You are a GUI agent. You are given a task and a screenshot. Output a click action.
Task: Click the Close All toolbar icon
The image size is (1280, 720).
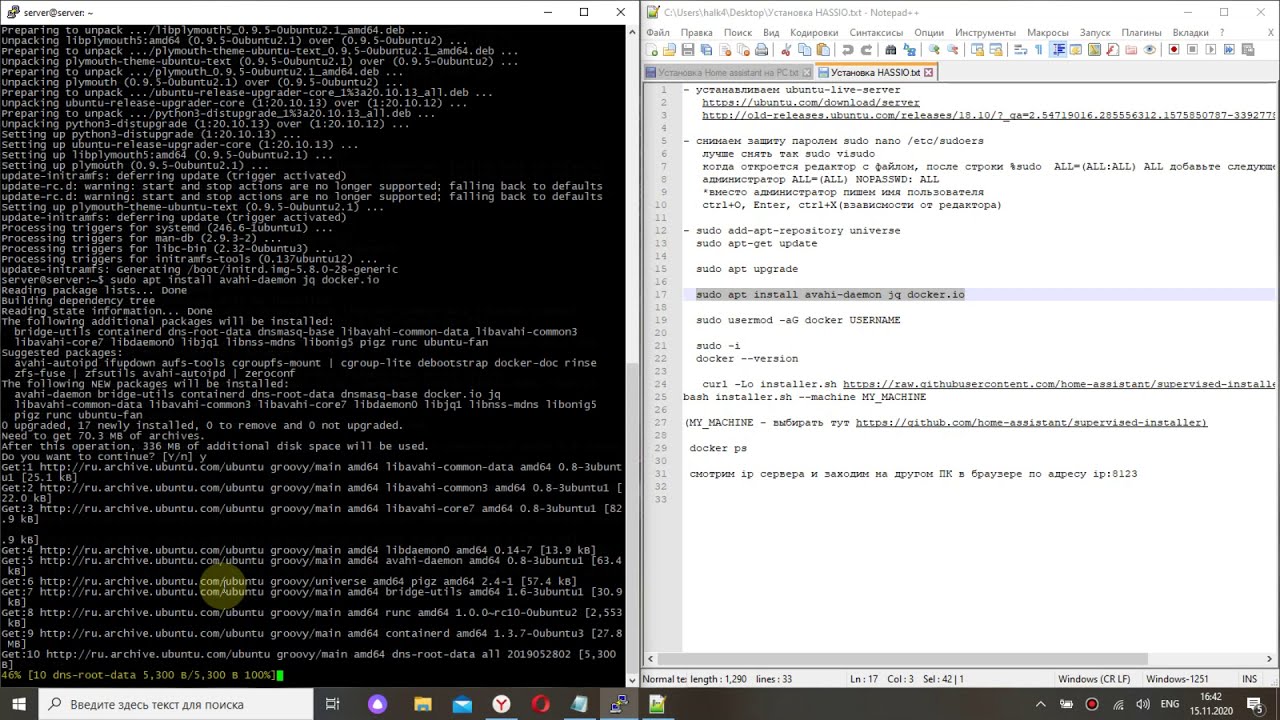tap(743, 50)
